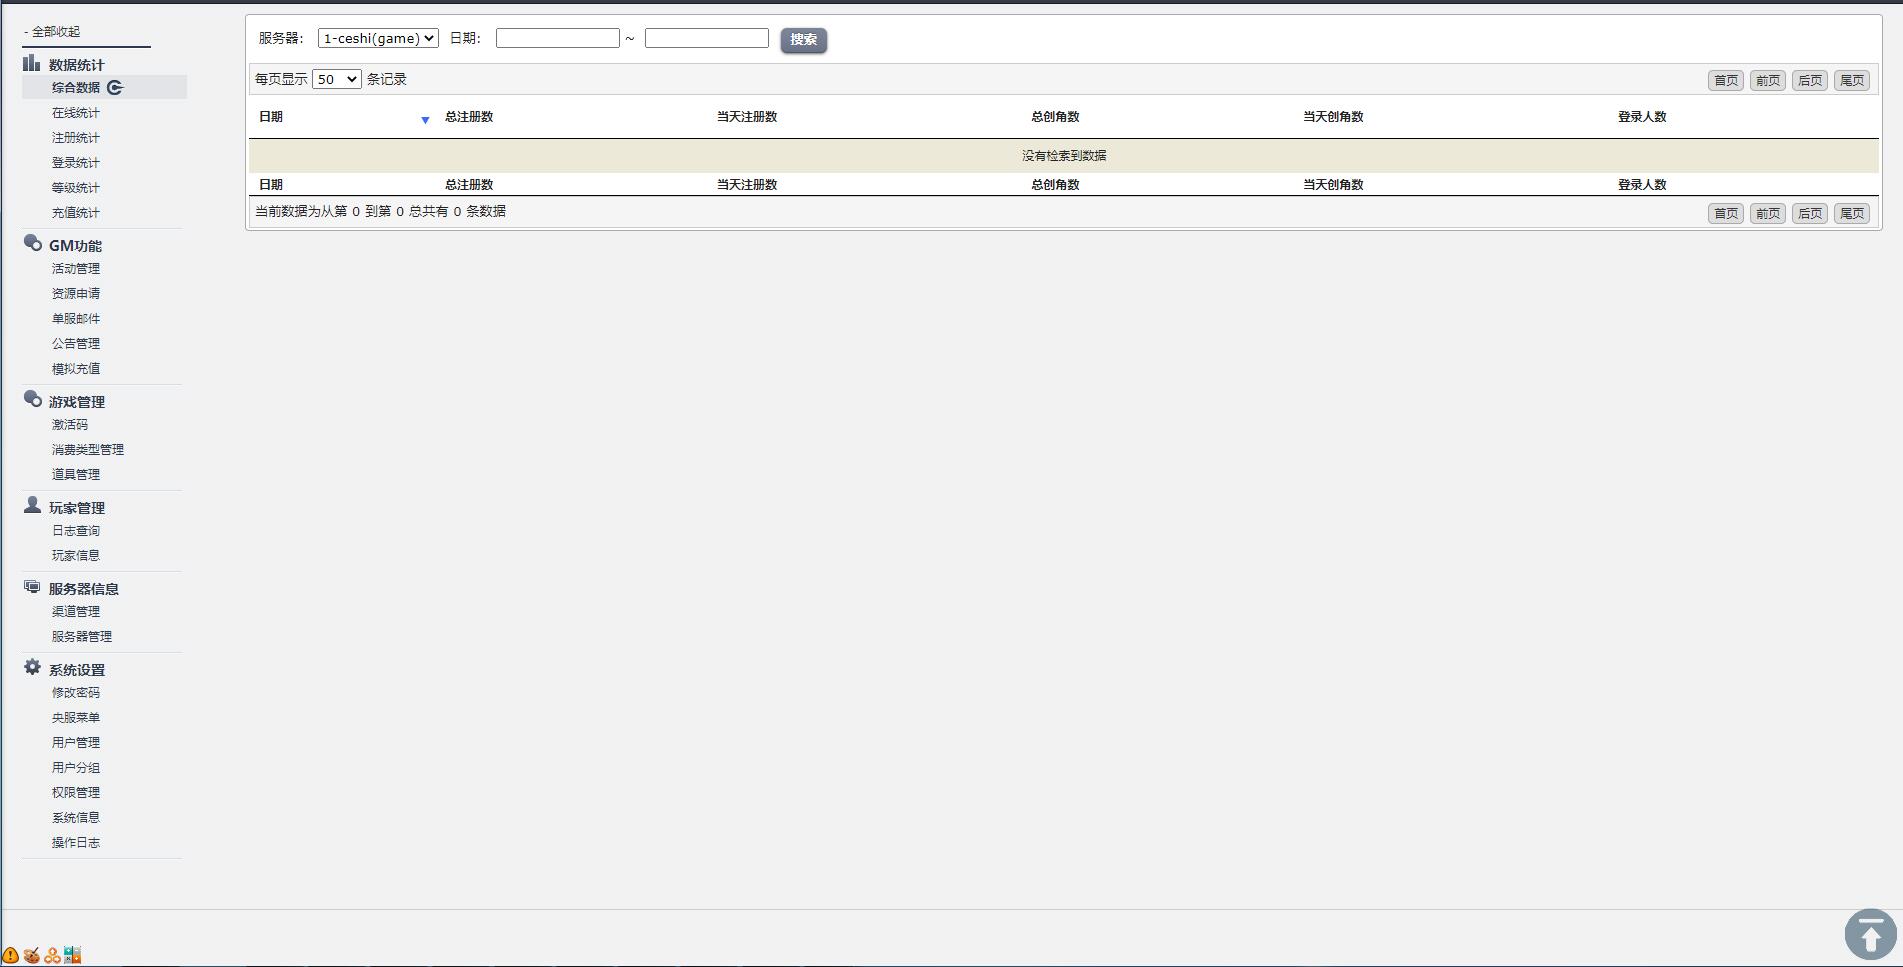Open 综合数据 in the sidebar
The height and width of the screenshot is (967, 1903).
[x=76, y=88]
